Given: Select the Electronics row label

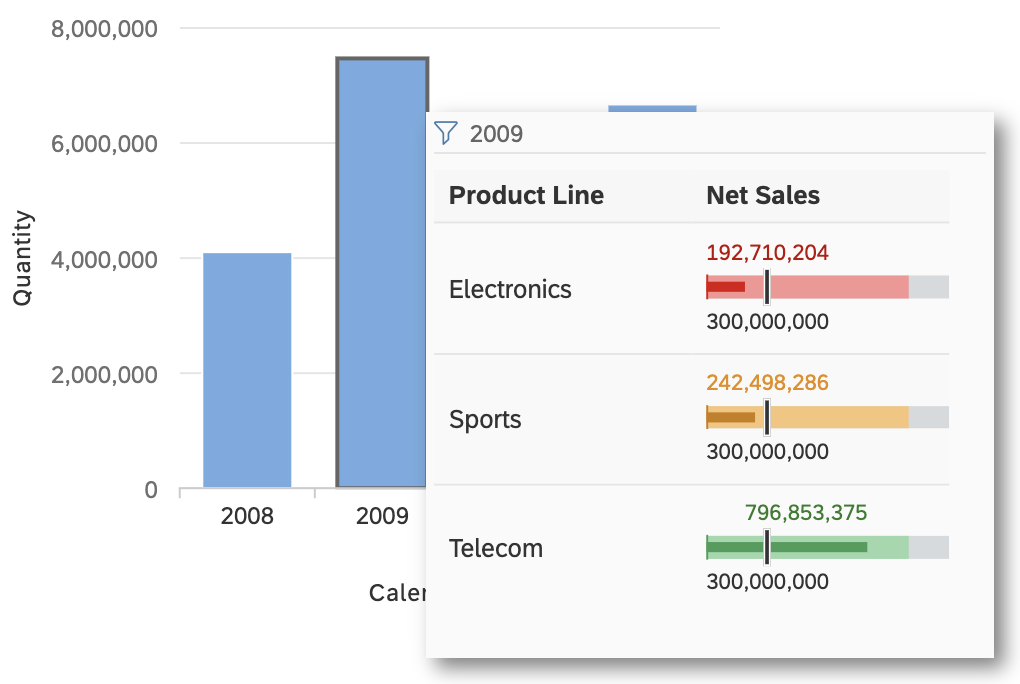Looking at the screenshot, I should 510,289.
